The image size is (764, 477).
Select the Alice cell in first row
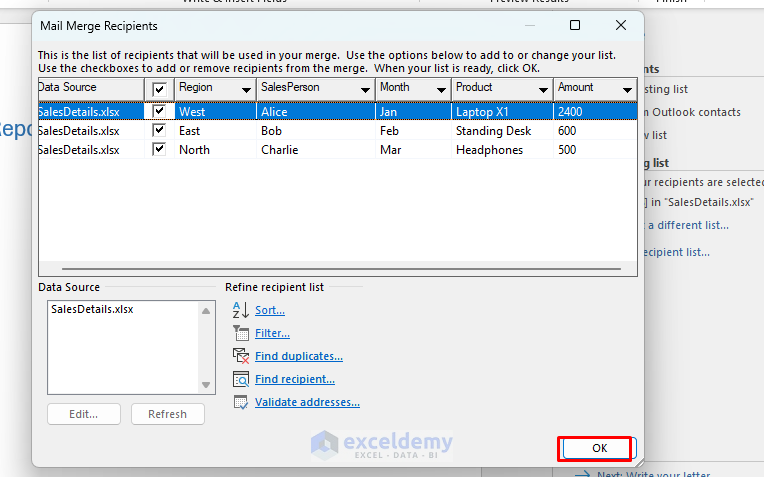click(x=315, y=112)
